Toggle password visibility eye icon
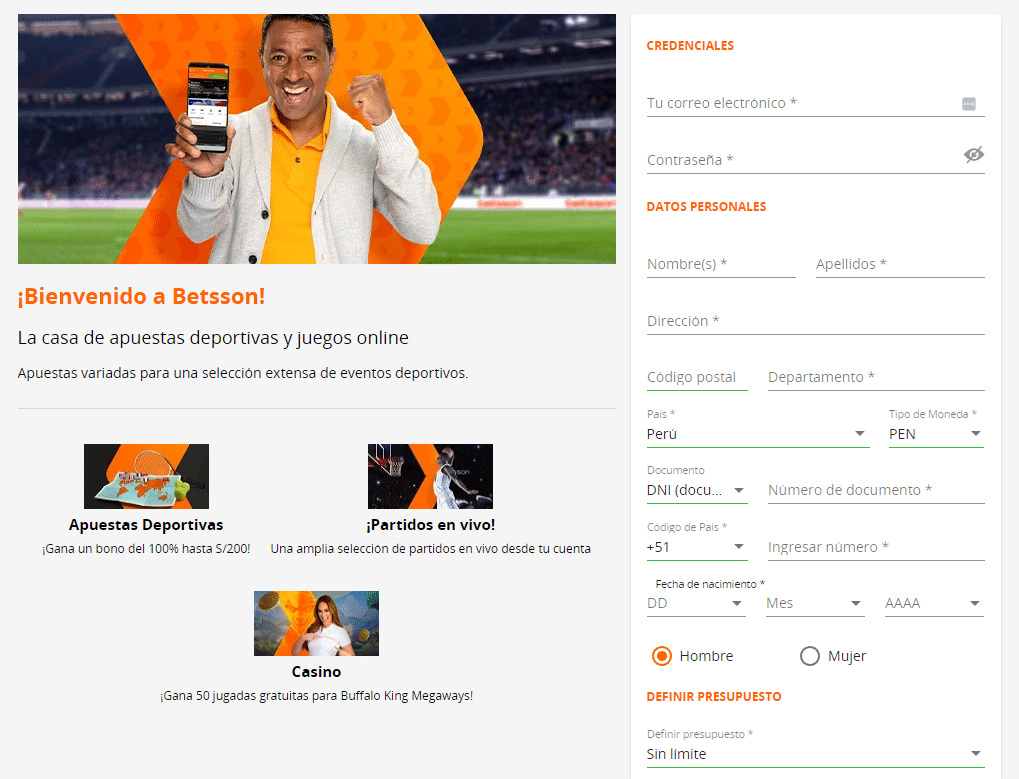This screenshot has height=779, width=1019. coord(974,155)
